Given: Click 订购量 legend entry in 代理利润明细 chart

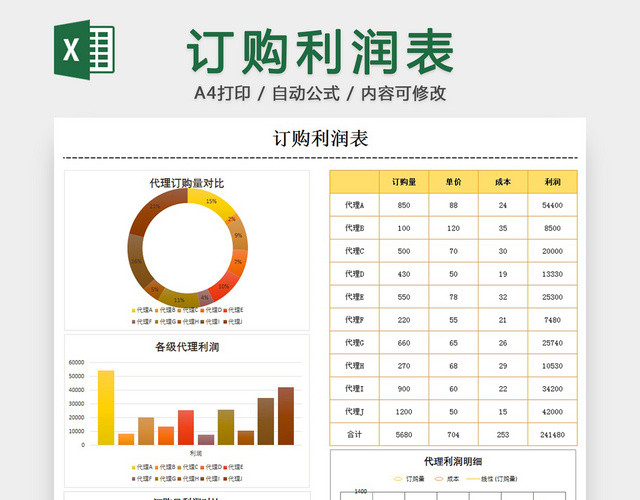Looking at the screenshot, I should coord(409,479).
